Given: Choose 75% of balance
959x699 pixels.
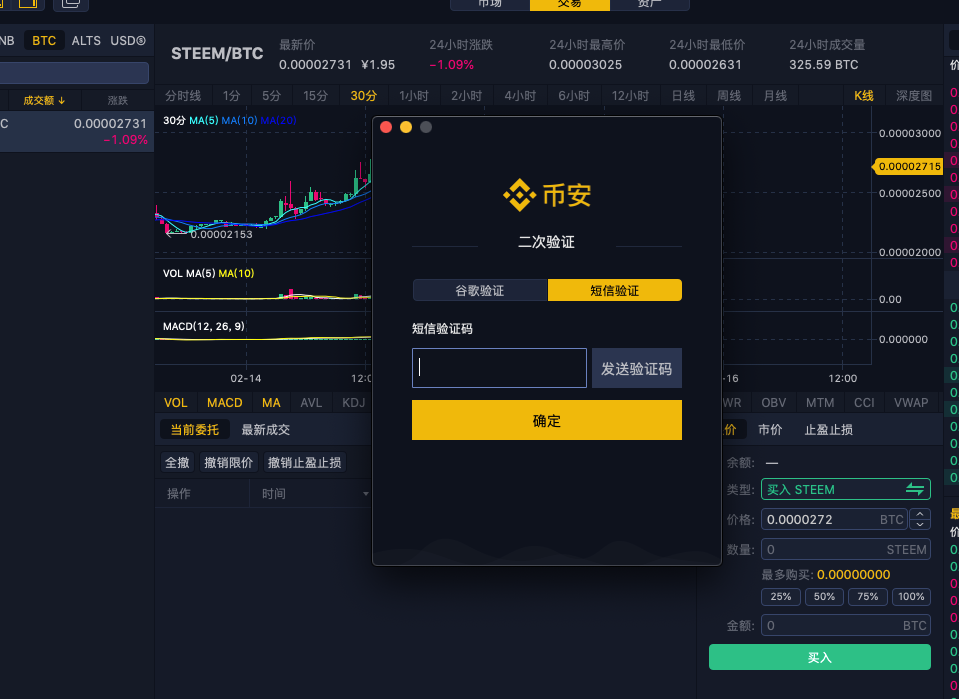Looking at the screenshot, I should coord(868,596).
